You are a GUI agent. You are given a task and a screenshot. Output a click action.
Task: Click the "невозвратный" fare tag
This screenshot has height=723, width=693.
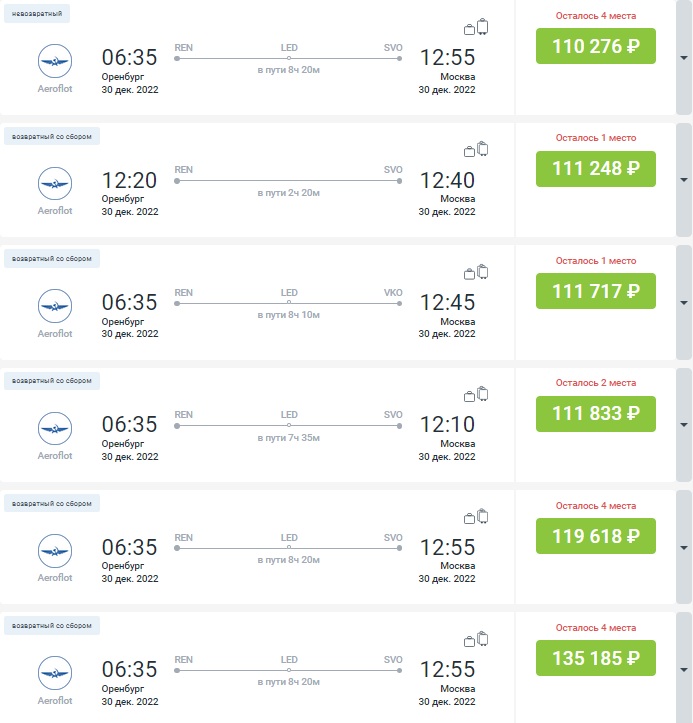pyautogui.click(x=37, y=14)
